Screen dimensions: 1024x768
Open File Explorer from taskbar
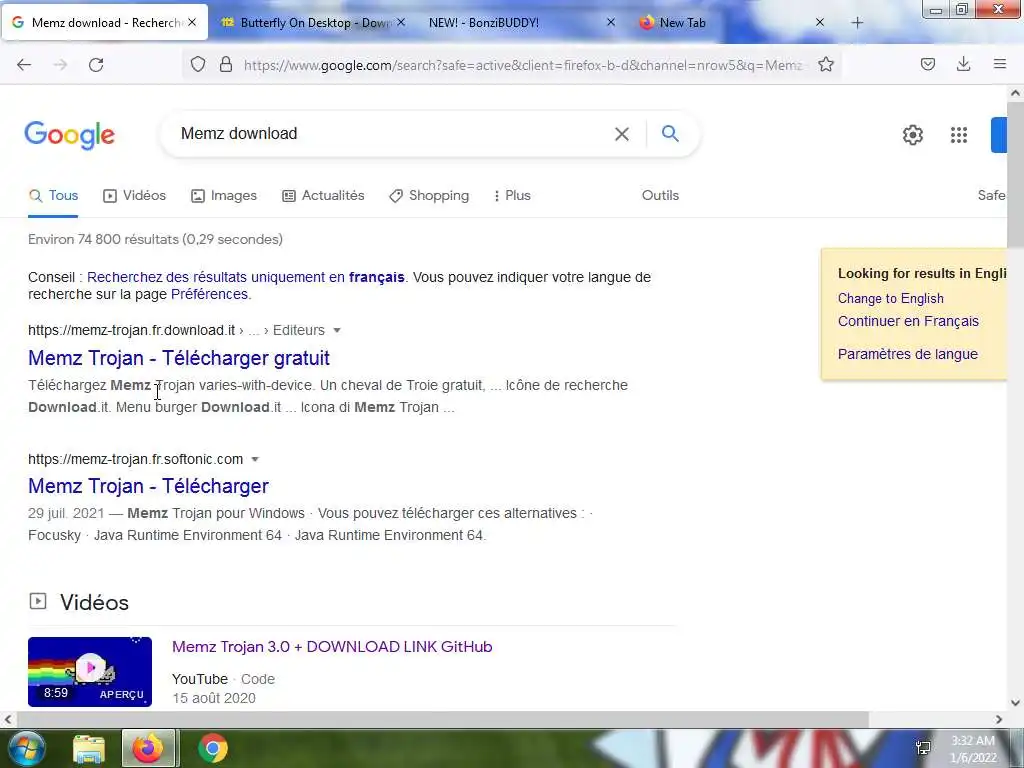pyautogui.click(x=89, y=749)
